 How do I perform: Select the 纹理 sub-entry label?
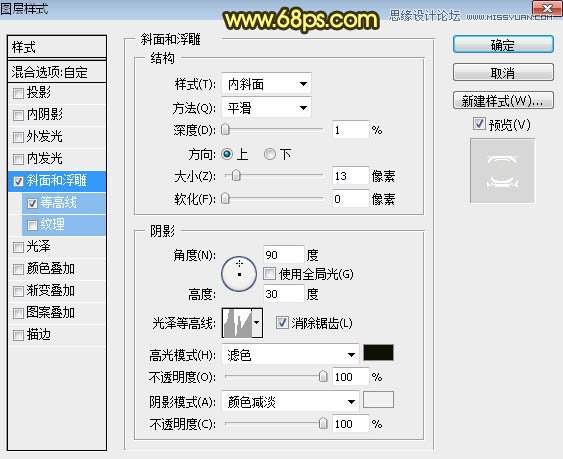point(52,225)
